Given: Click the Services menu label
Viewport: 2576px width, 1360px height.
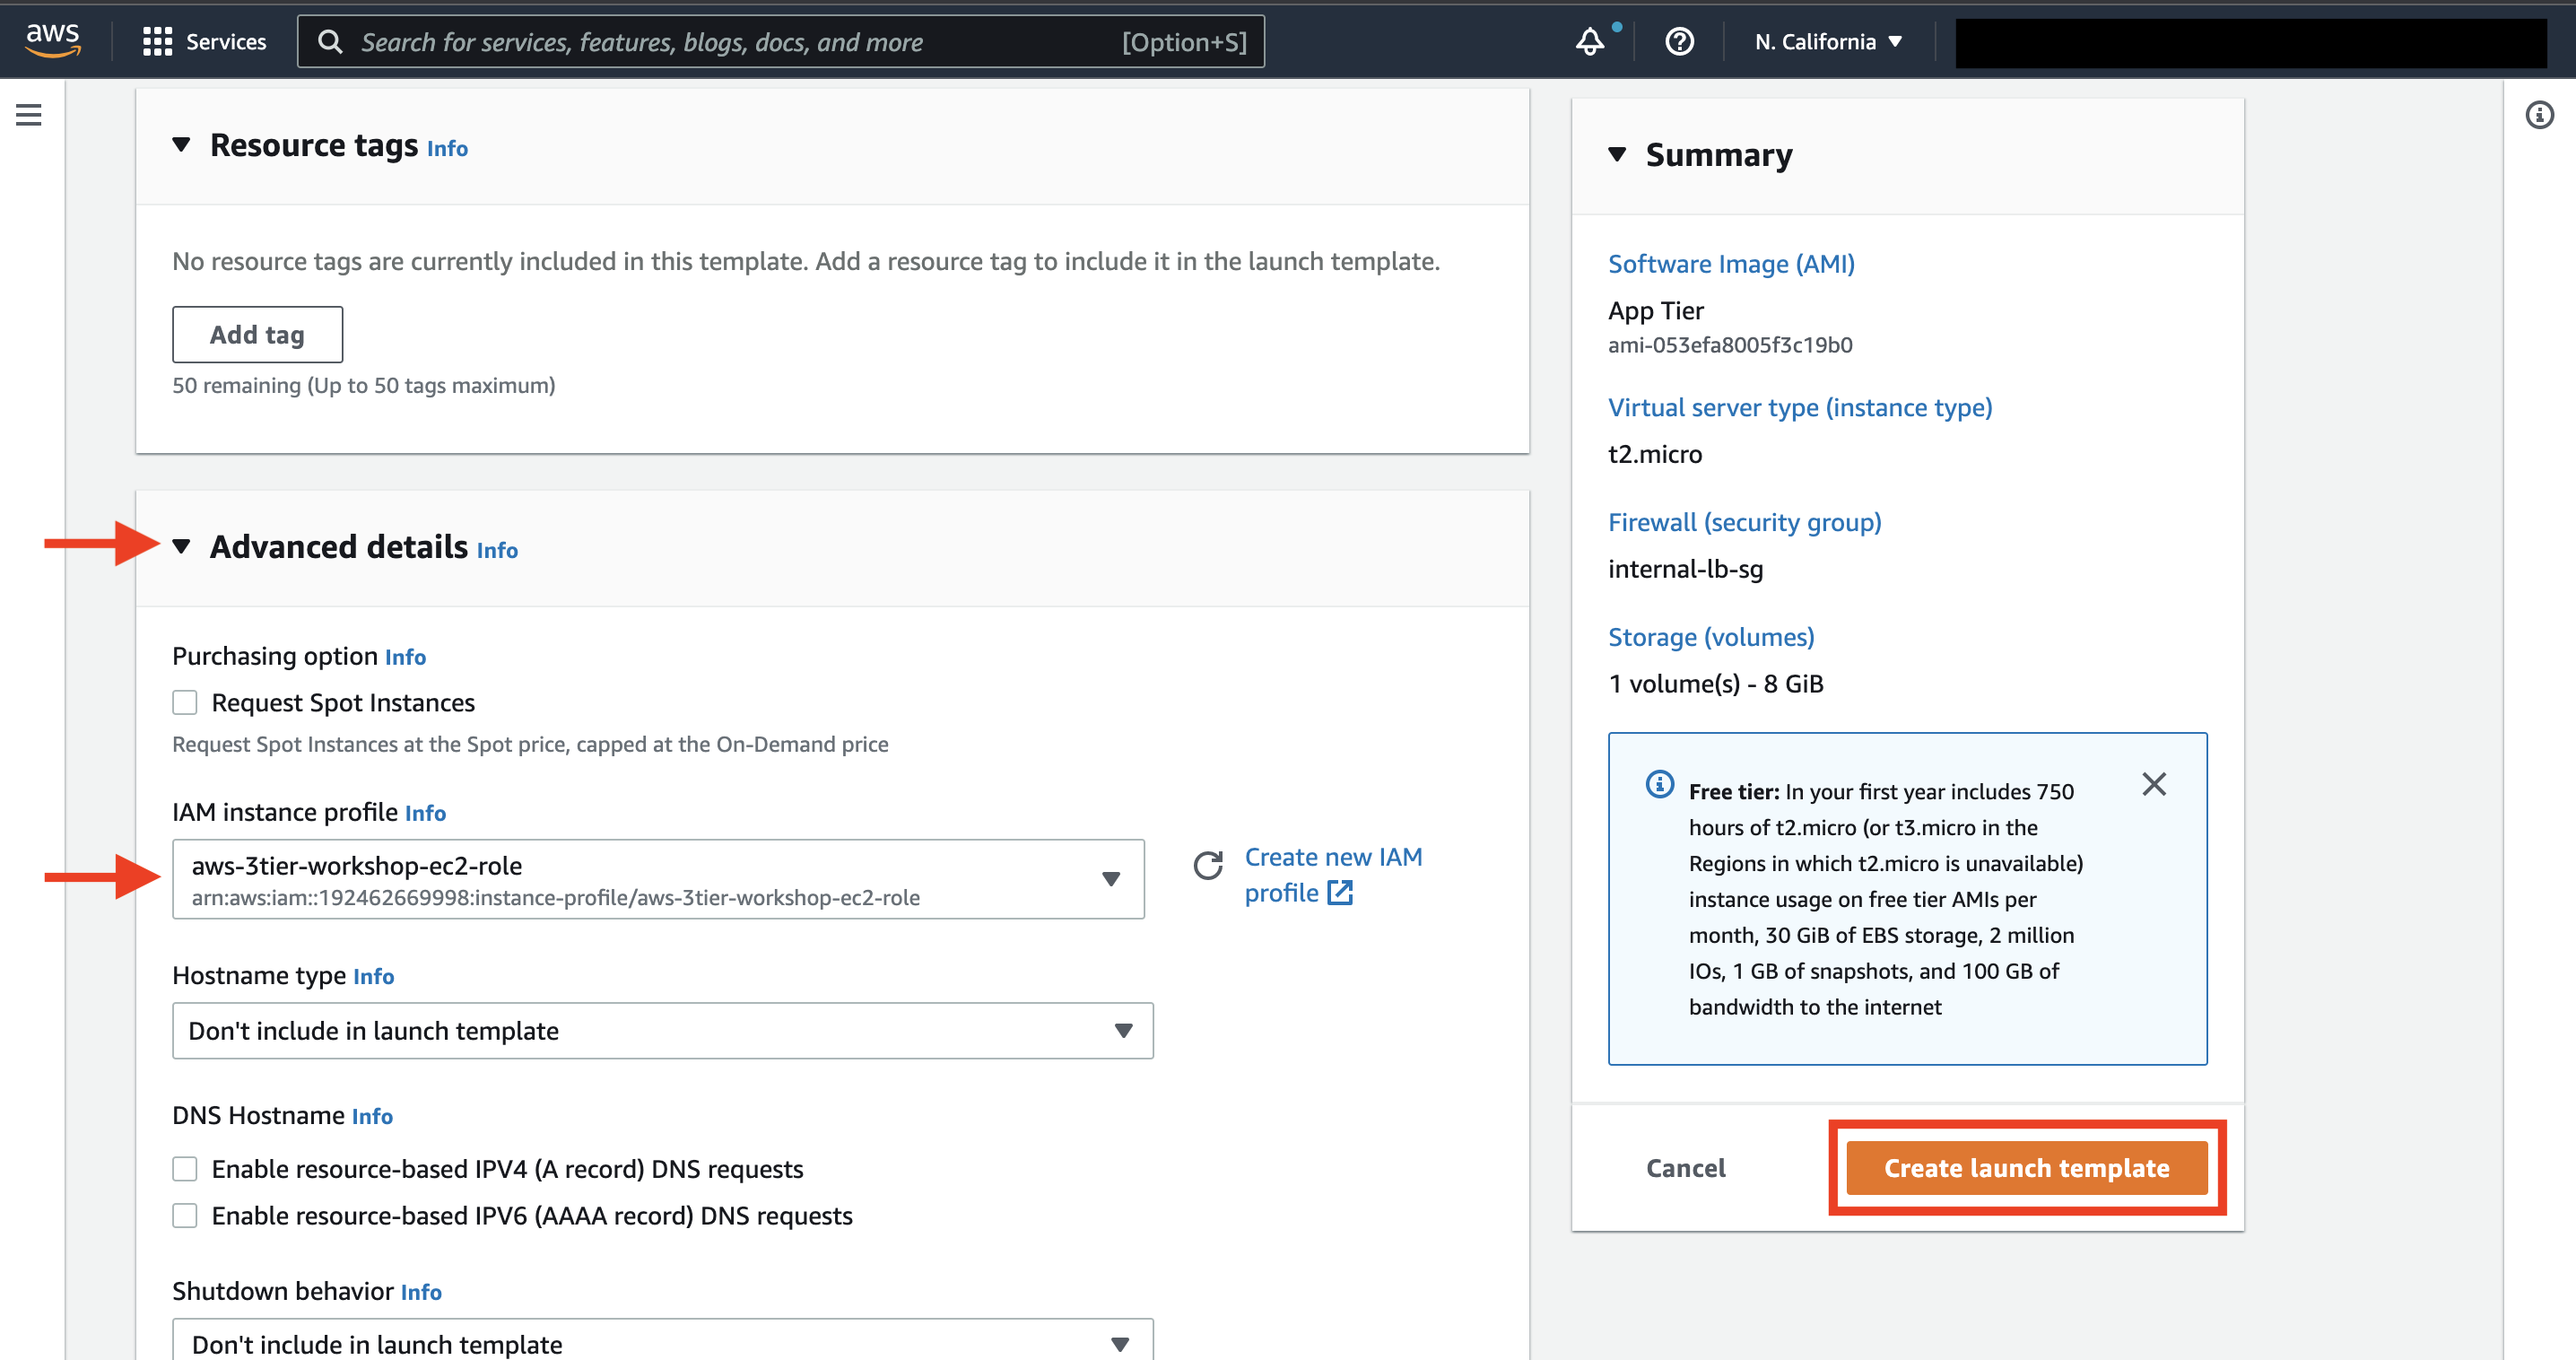Looking at the screenshot, I should pos(226,42).
